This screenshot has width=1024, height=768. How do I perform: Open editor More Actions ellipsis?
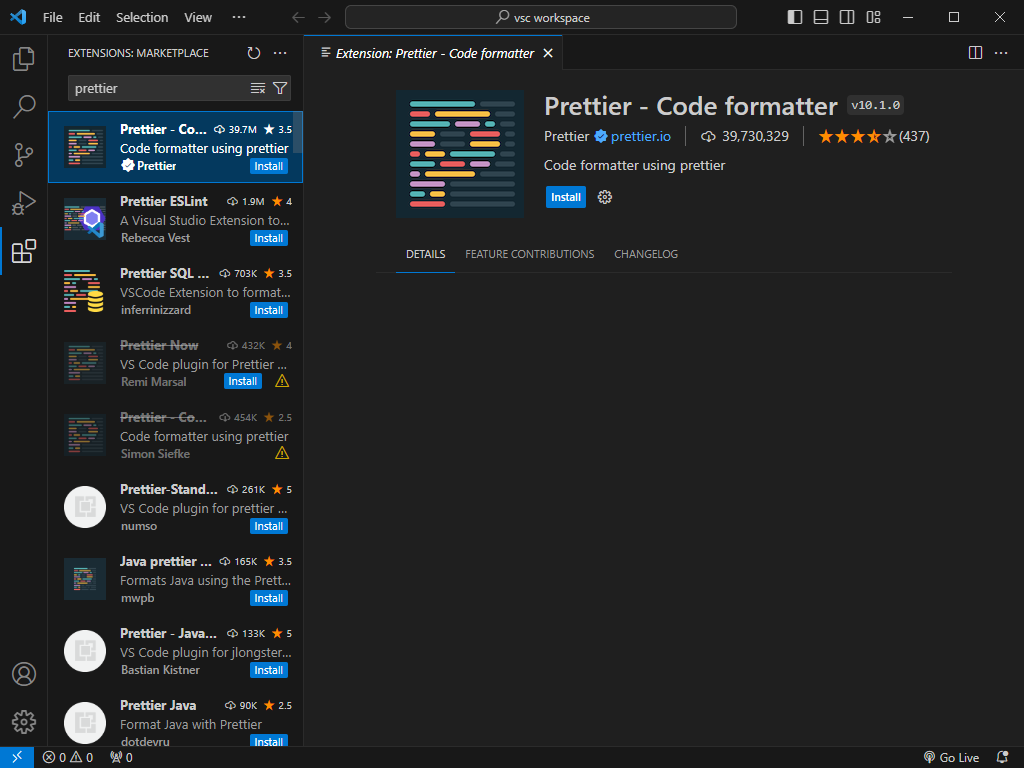click(x=1001, y=53)
